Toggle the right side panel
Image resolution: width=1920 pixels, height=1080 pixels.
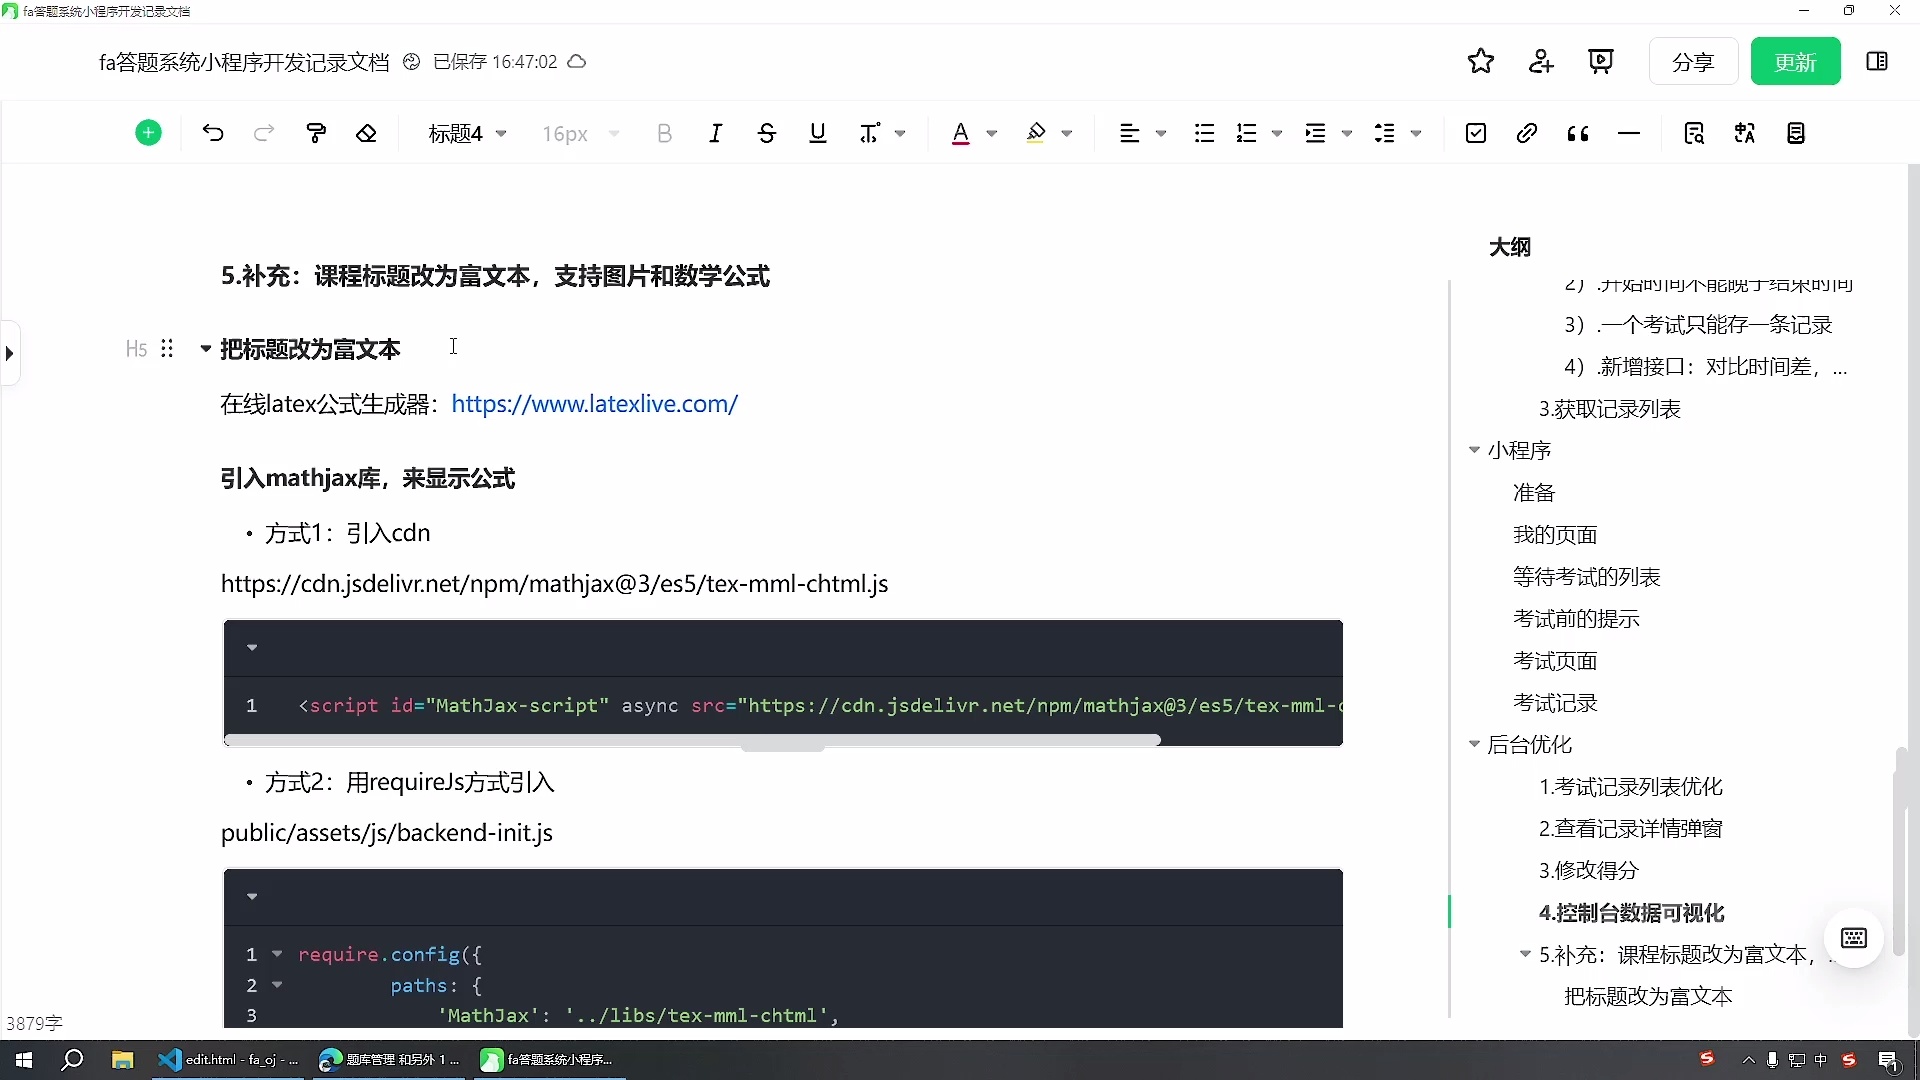[x=1877, y=62]
